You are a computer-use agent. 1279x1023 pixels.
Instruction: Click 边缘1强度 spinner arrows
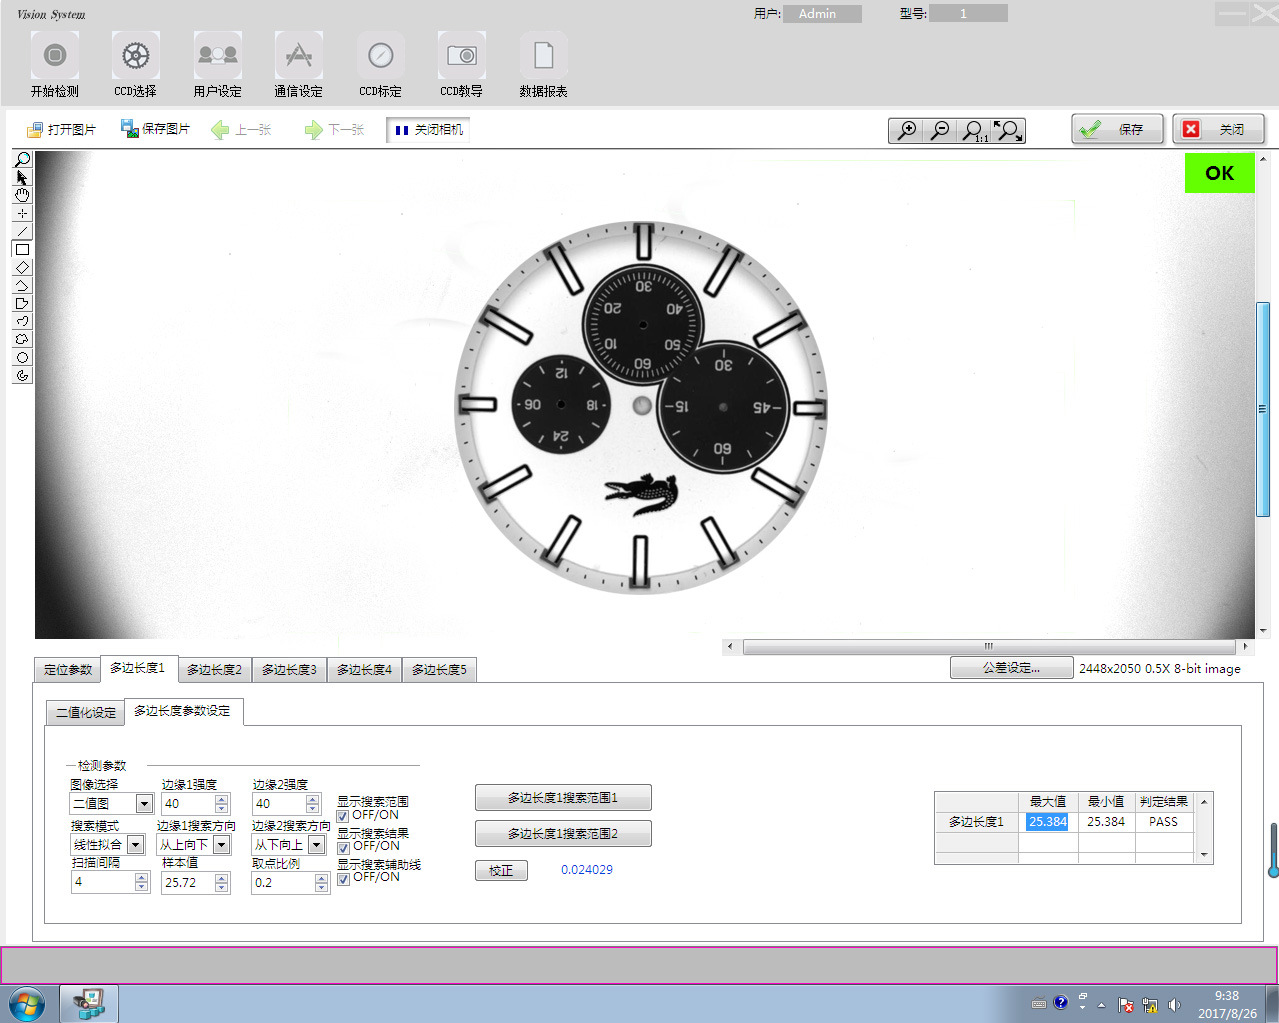222,803
